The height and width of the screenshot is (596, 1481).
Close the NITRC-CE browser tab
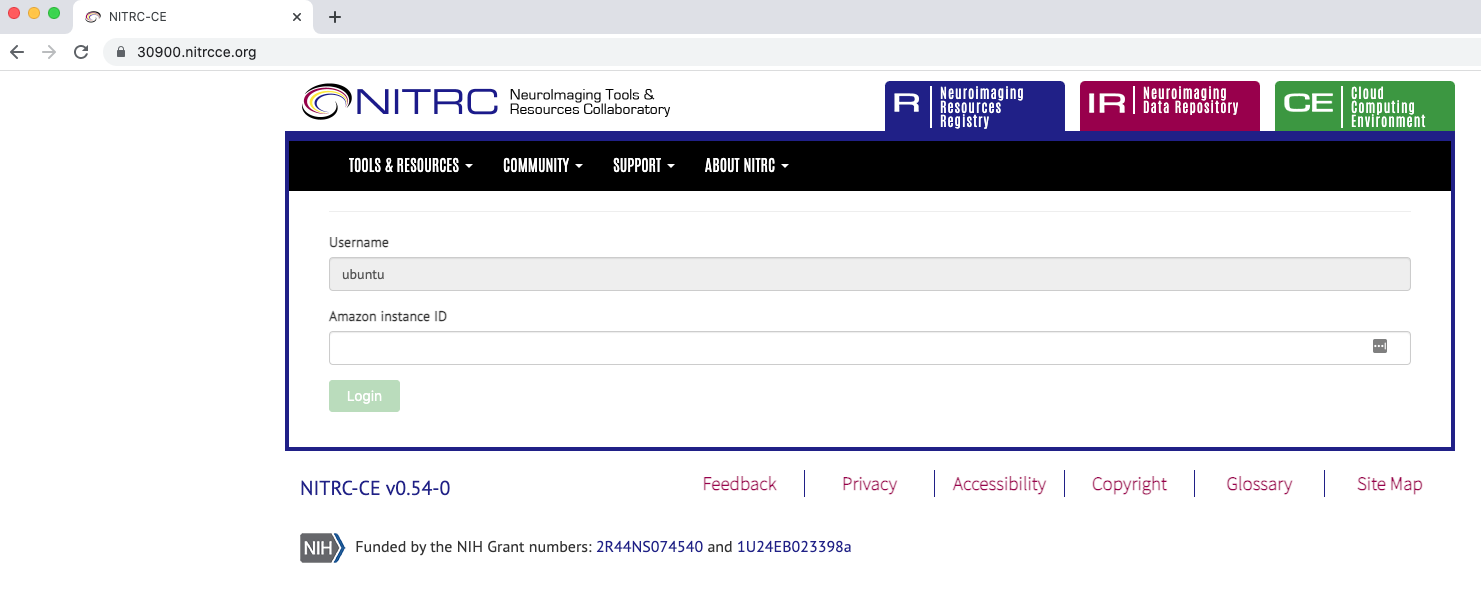(x=297, y=17)
